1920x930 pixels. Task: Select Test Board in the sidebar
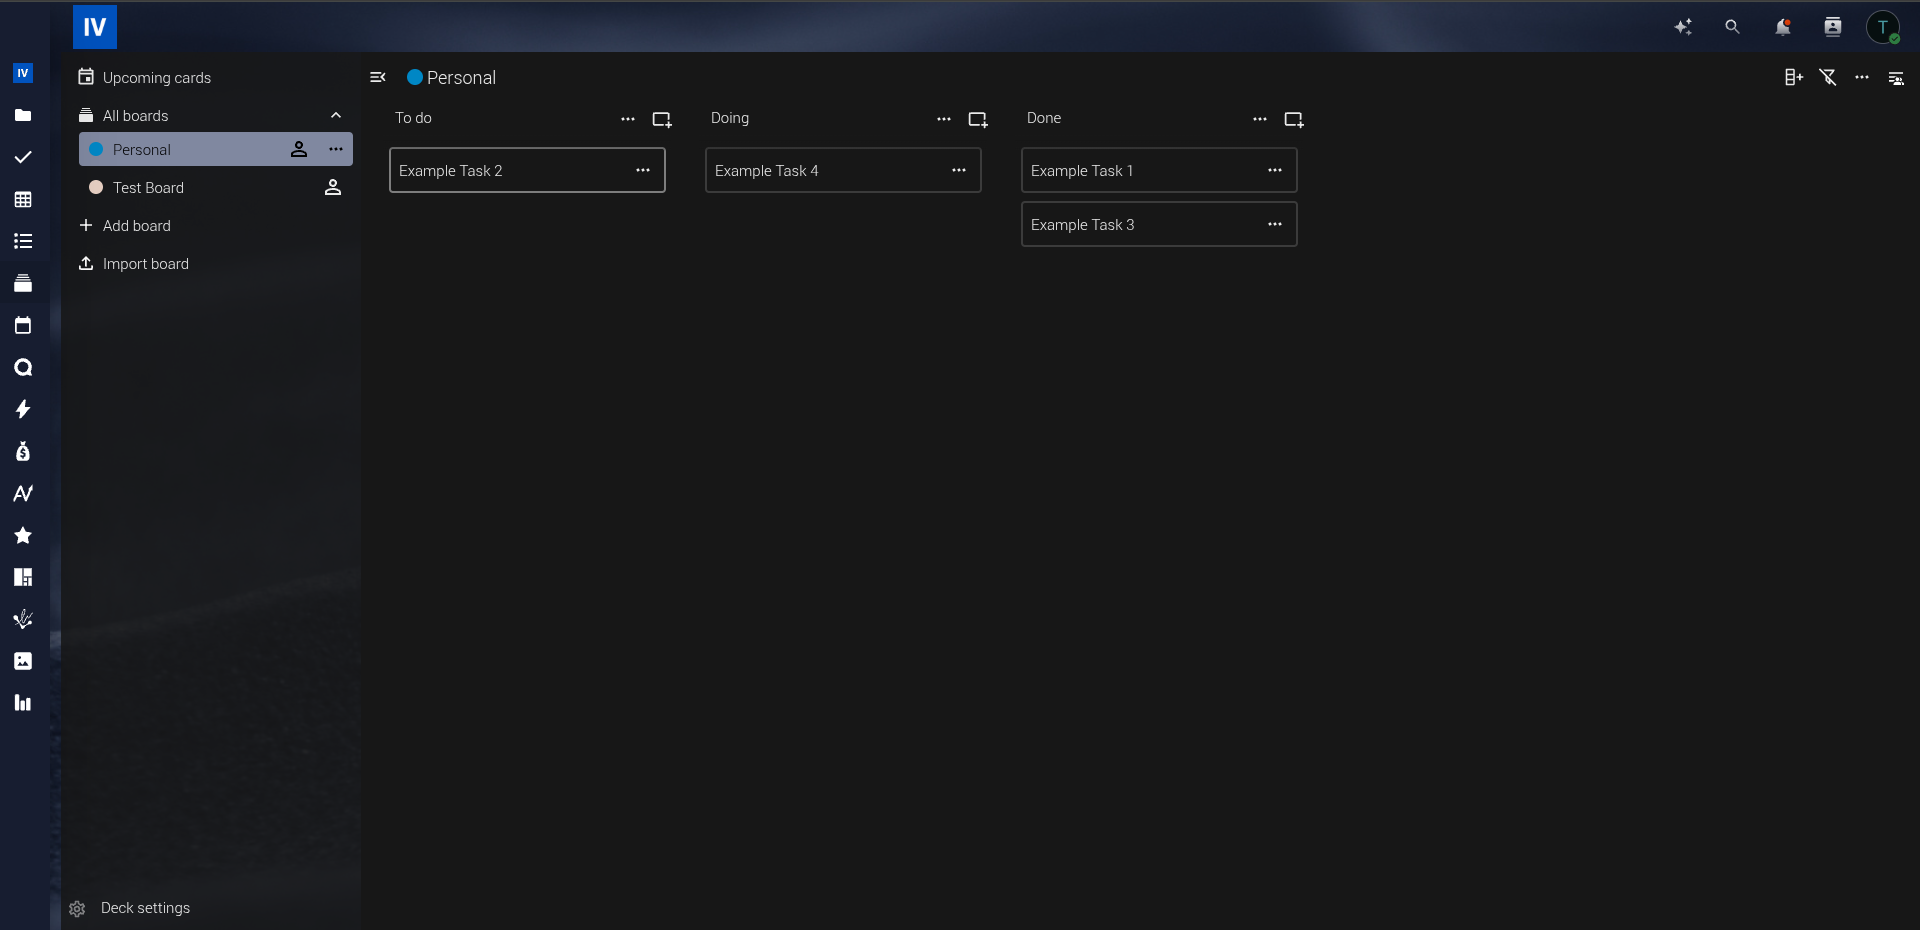[148, 188]
